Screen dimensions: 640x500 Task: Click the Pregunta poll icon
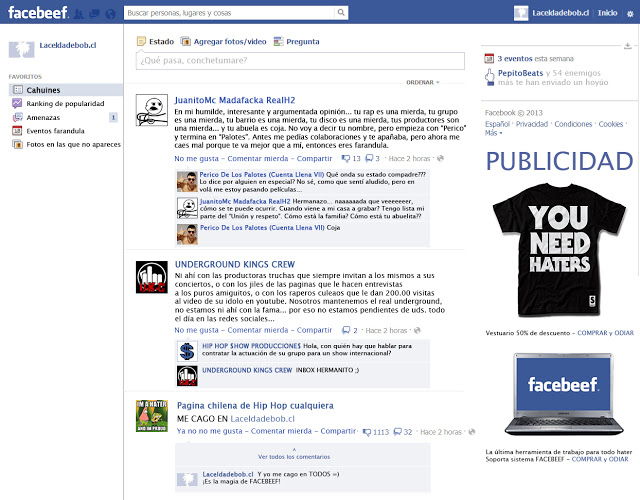(278, 41)
